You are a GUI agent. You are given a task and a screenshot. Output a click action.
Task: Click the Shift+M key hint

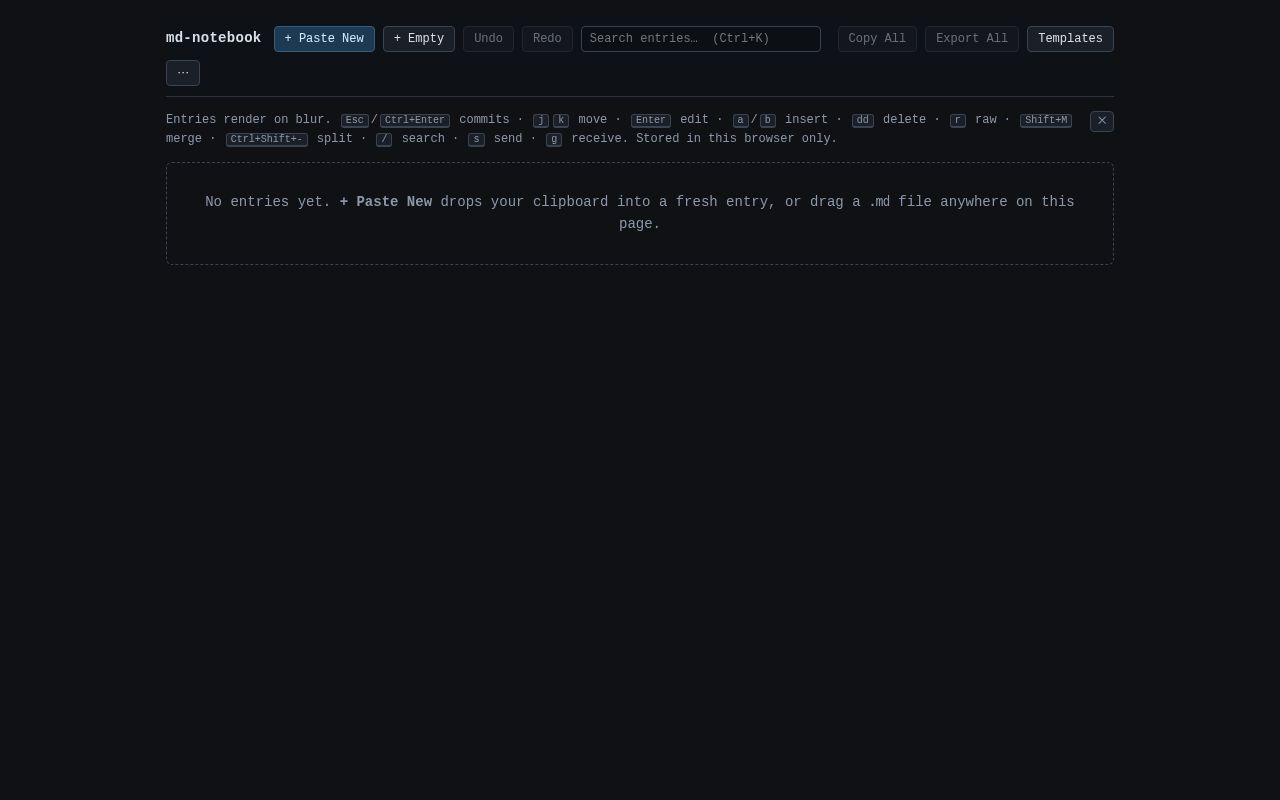1046,121
